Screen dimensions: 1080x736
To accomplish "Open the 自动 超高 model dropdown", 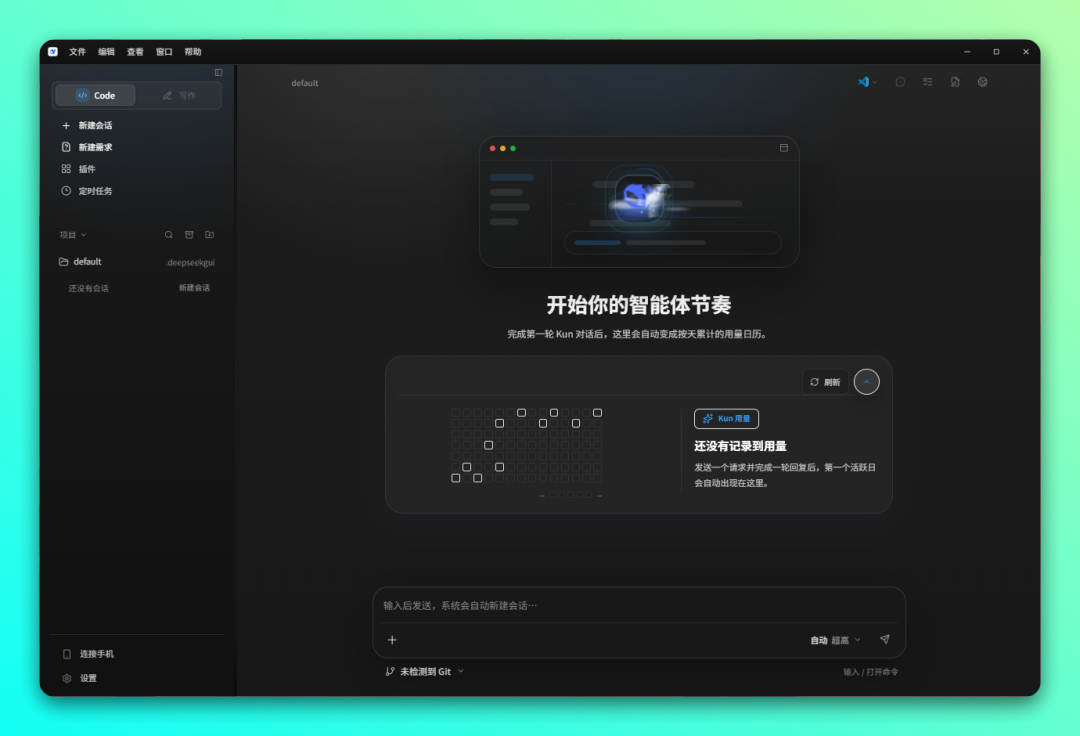I will 835,640.
